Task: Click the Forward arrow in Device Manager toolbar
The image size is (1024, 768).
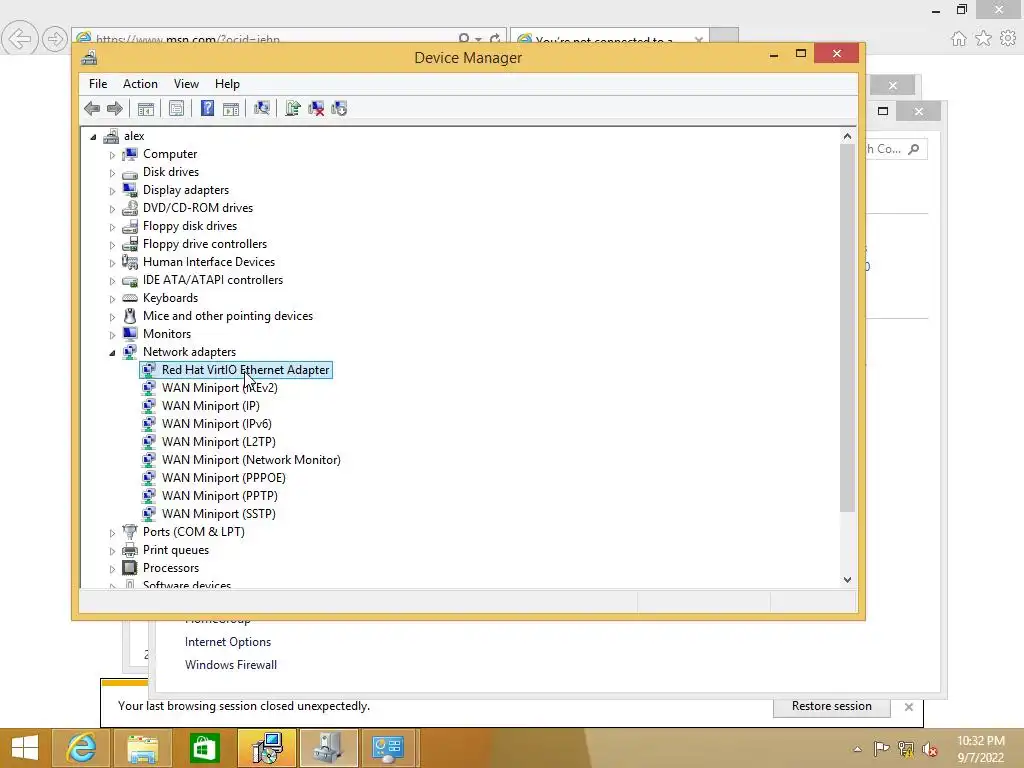Action: point(114,108)
